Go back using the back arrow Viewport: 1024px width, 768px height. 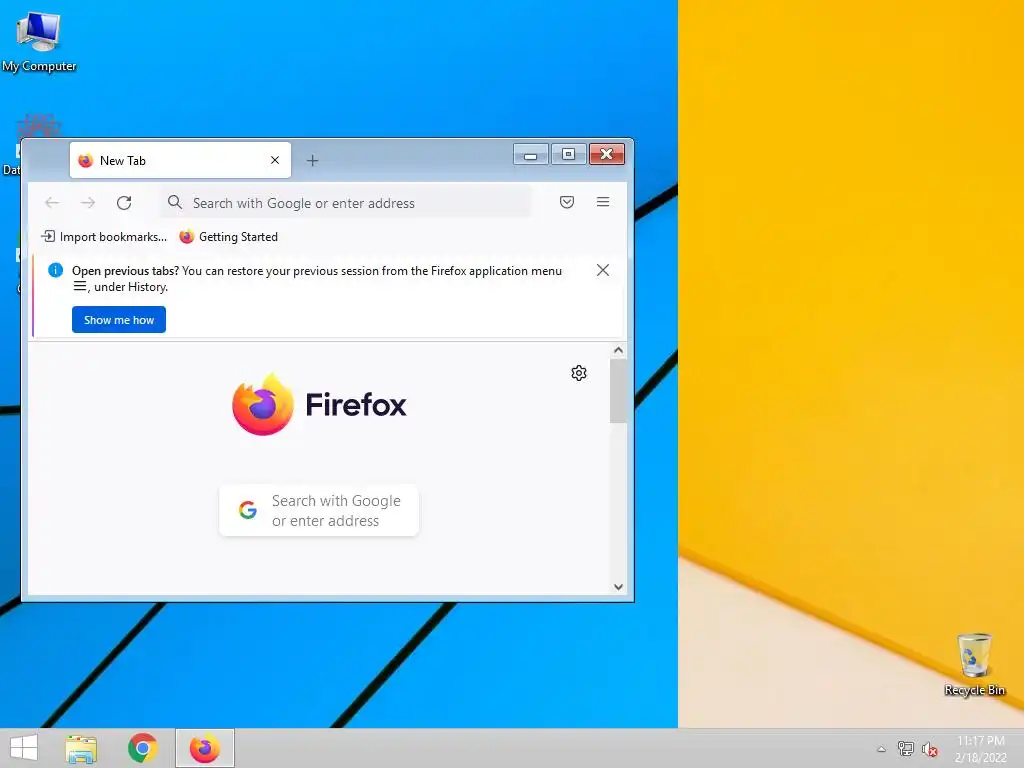pos(52,202)
